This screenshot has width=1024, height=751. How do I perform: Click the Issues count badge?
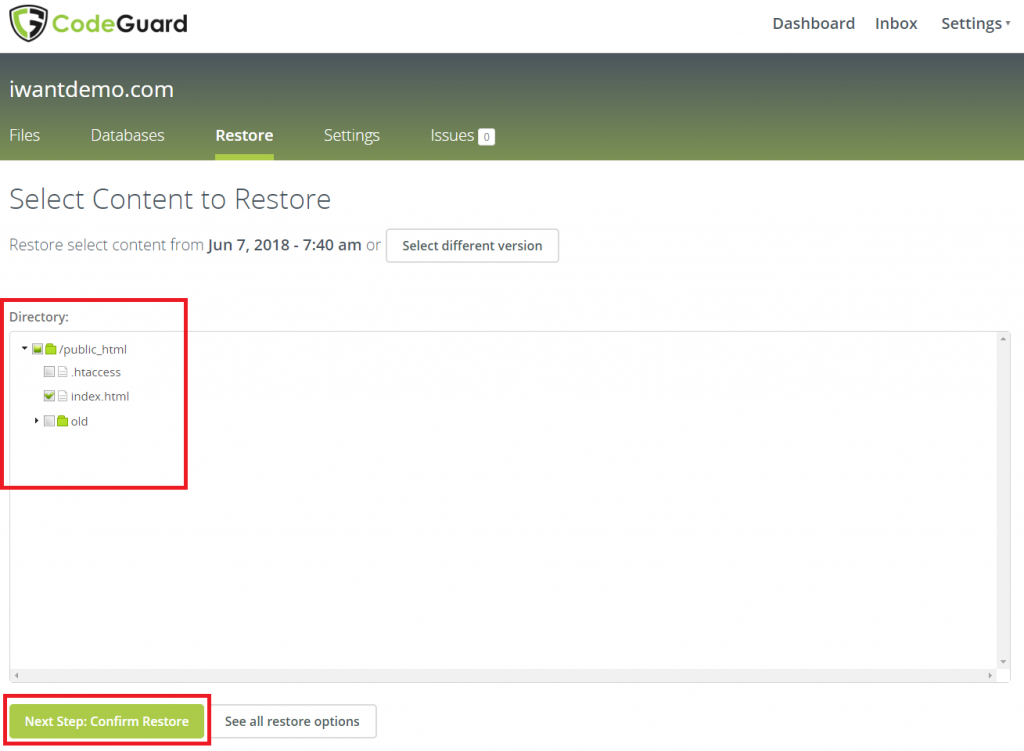click(487, 136)
